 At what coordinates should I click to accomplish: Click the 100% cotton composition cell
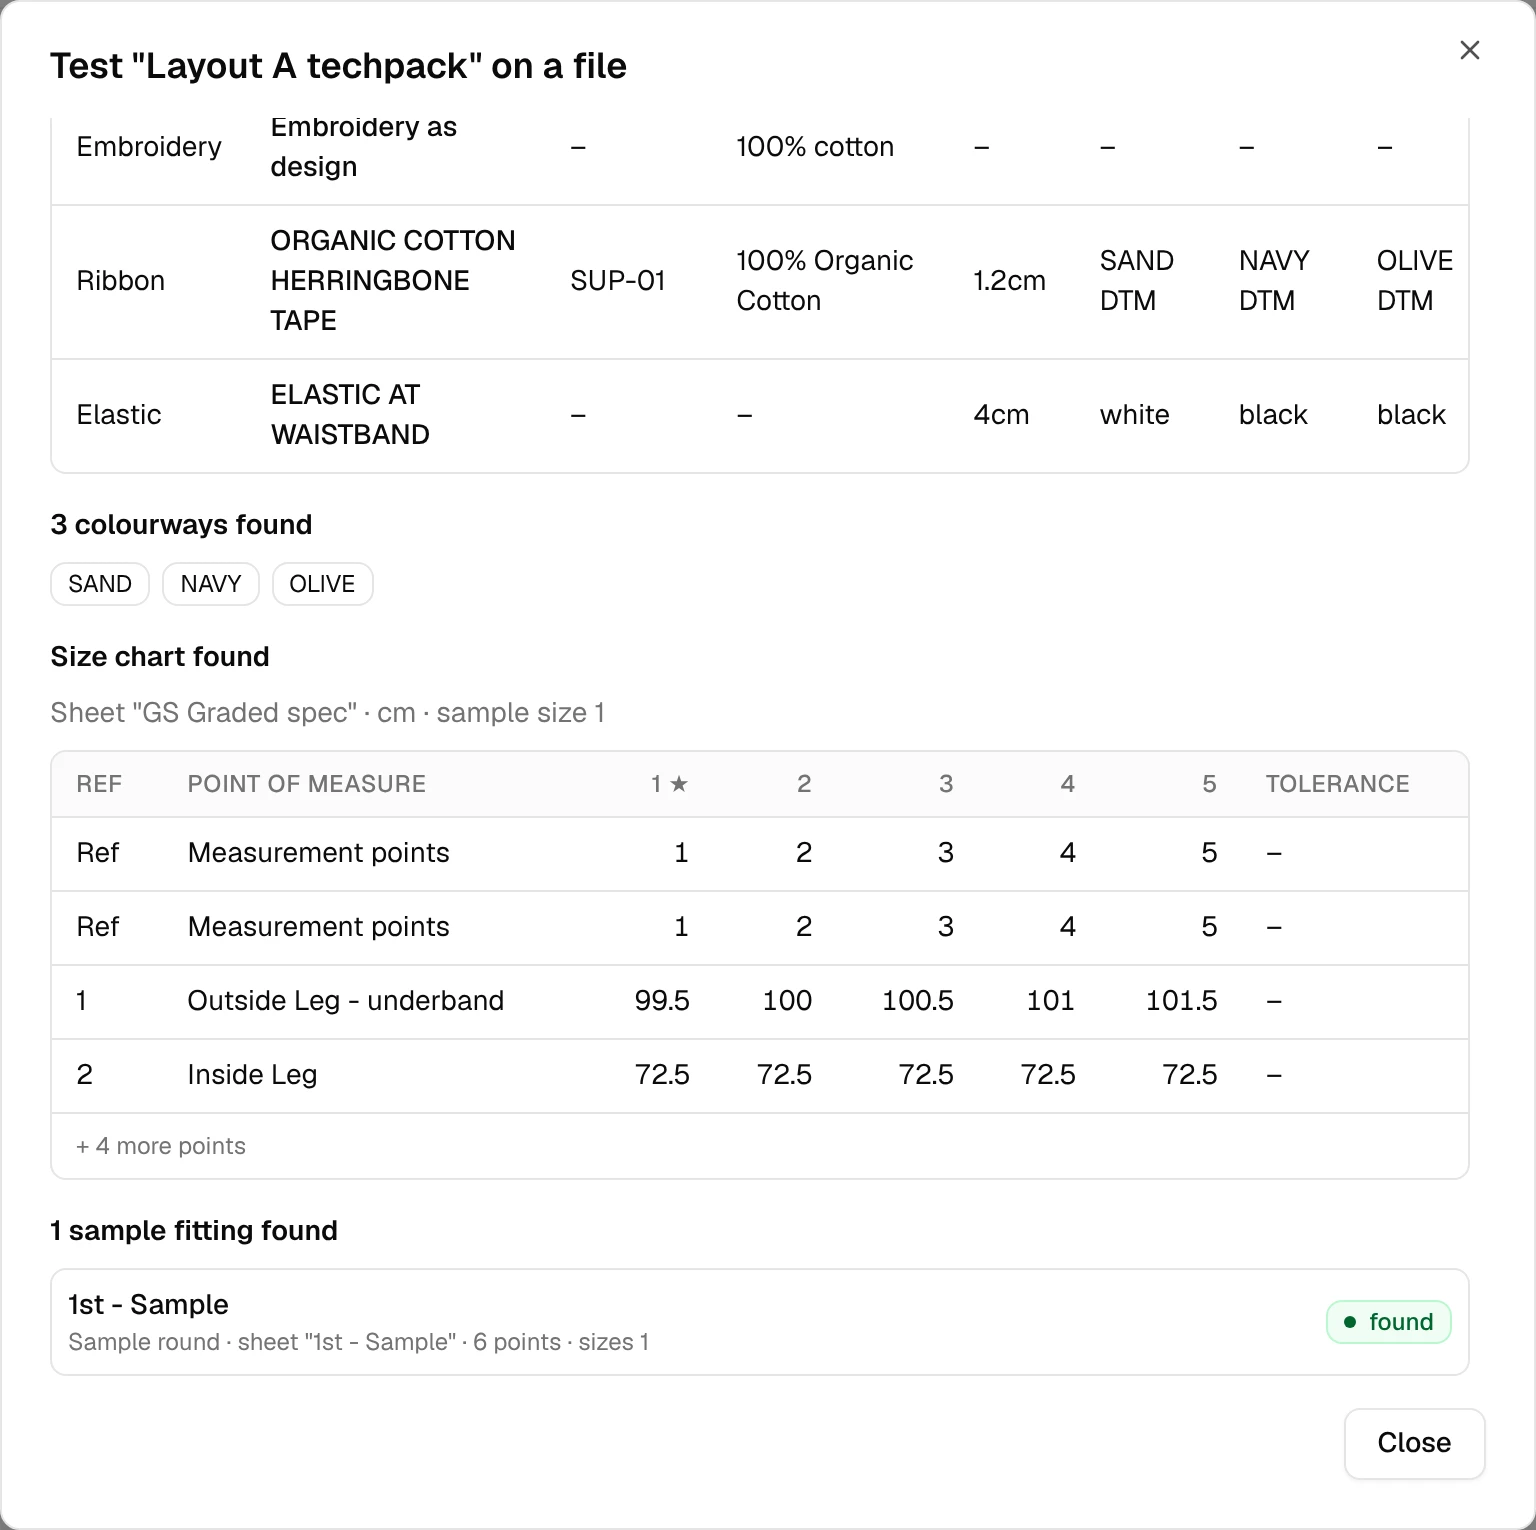(x=815, y=147)
